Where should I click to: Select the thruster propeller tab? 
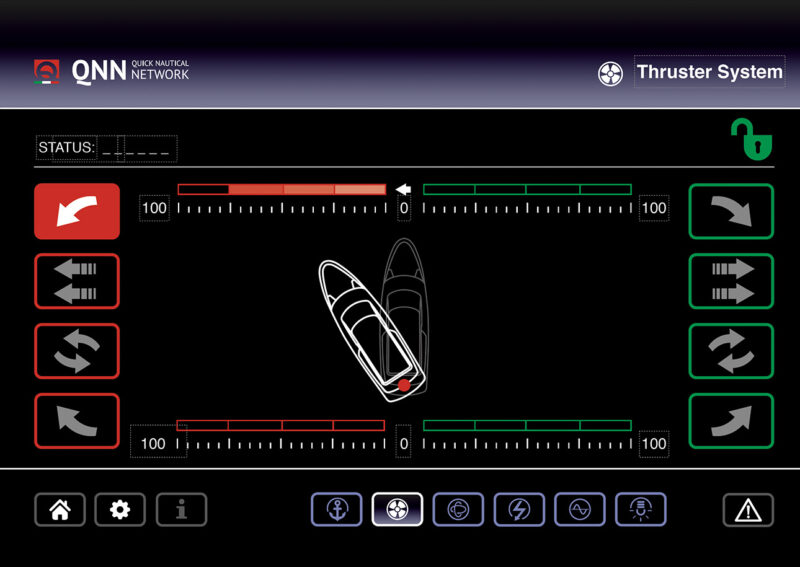tap(397, 509)
